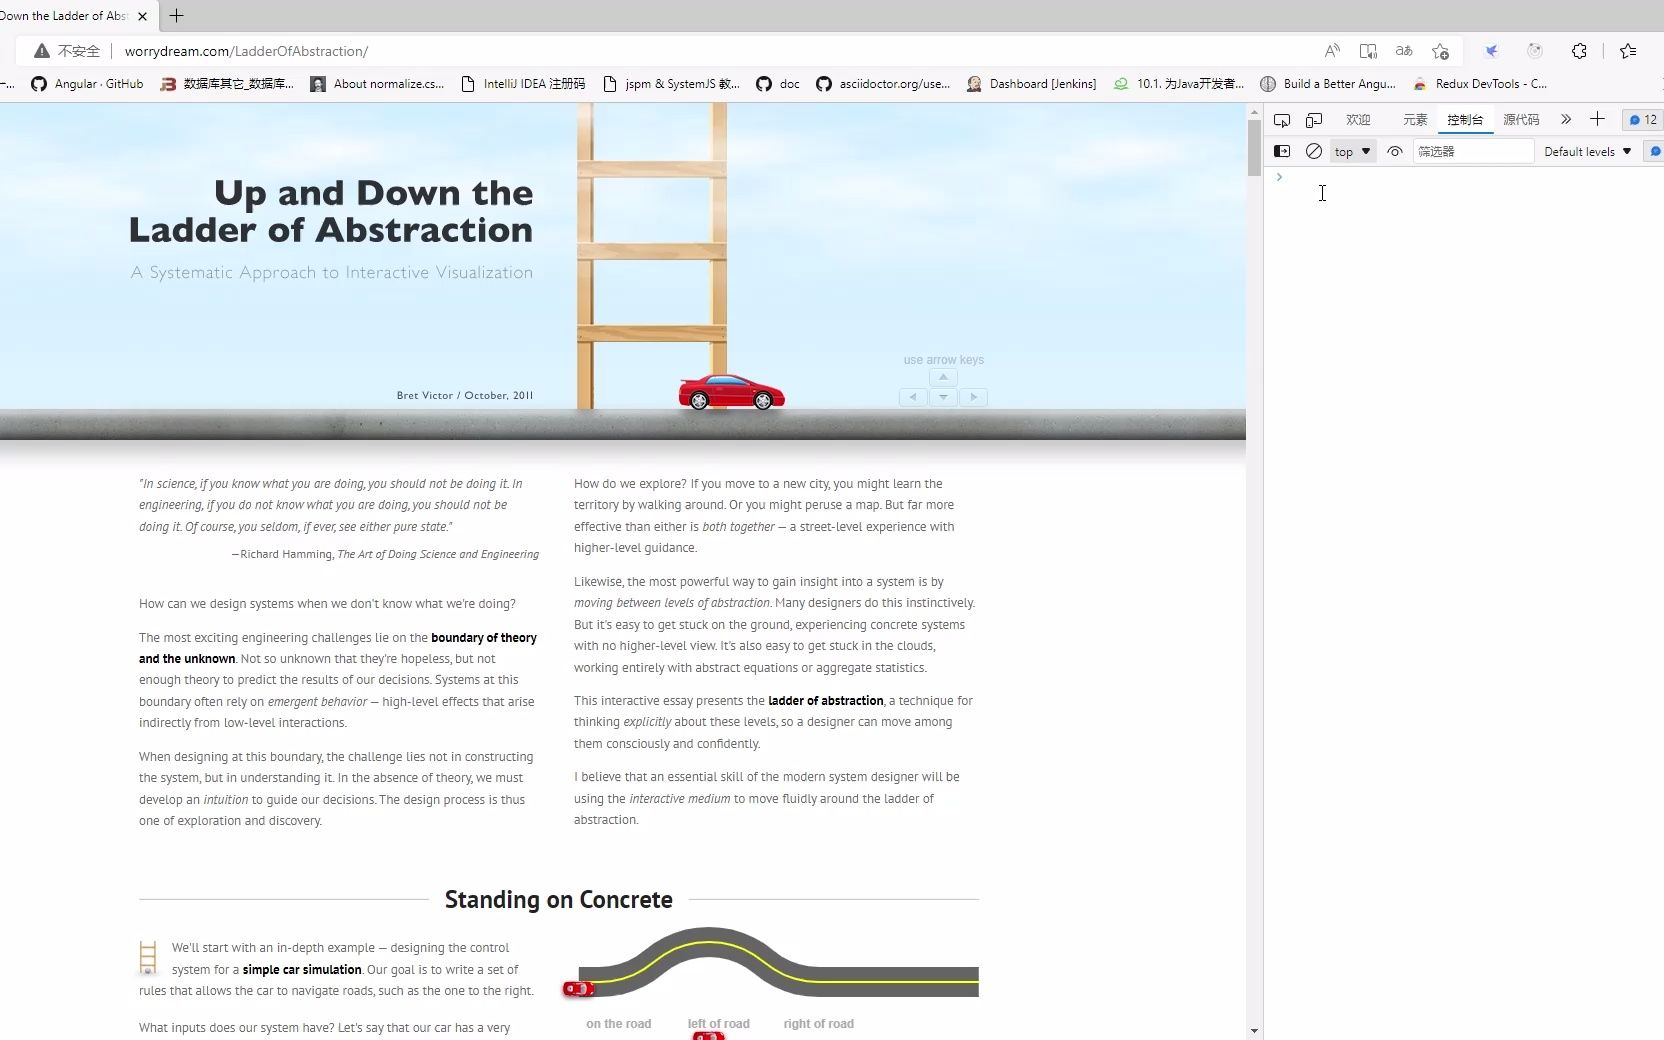
Task: Click the up arrow key button
Action: [943, 377]
